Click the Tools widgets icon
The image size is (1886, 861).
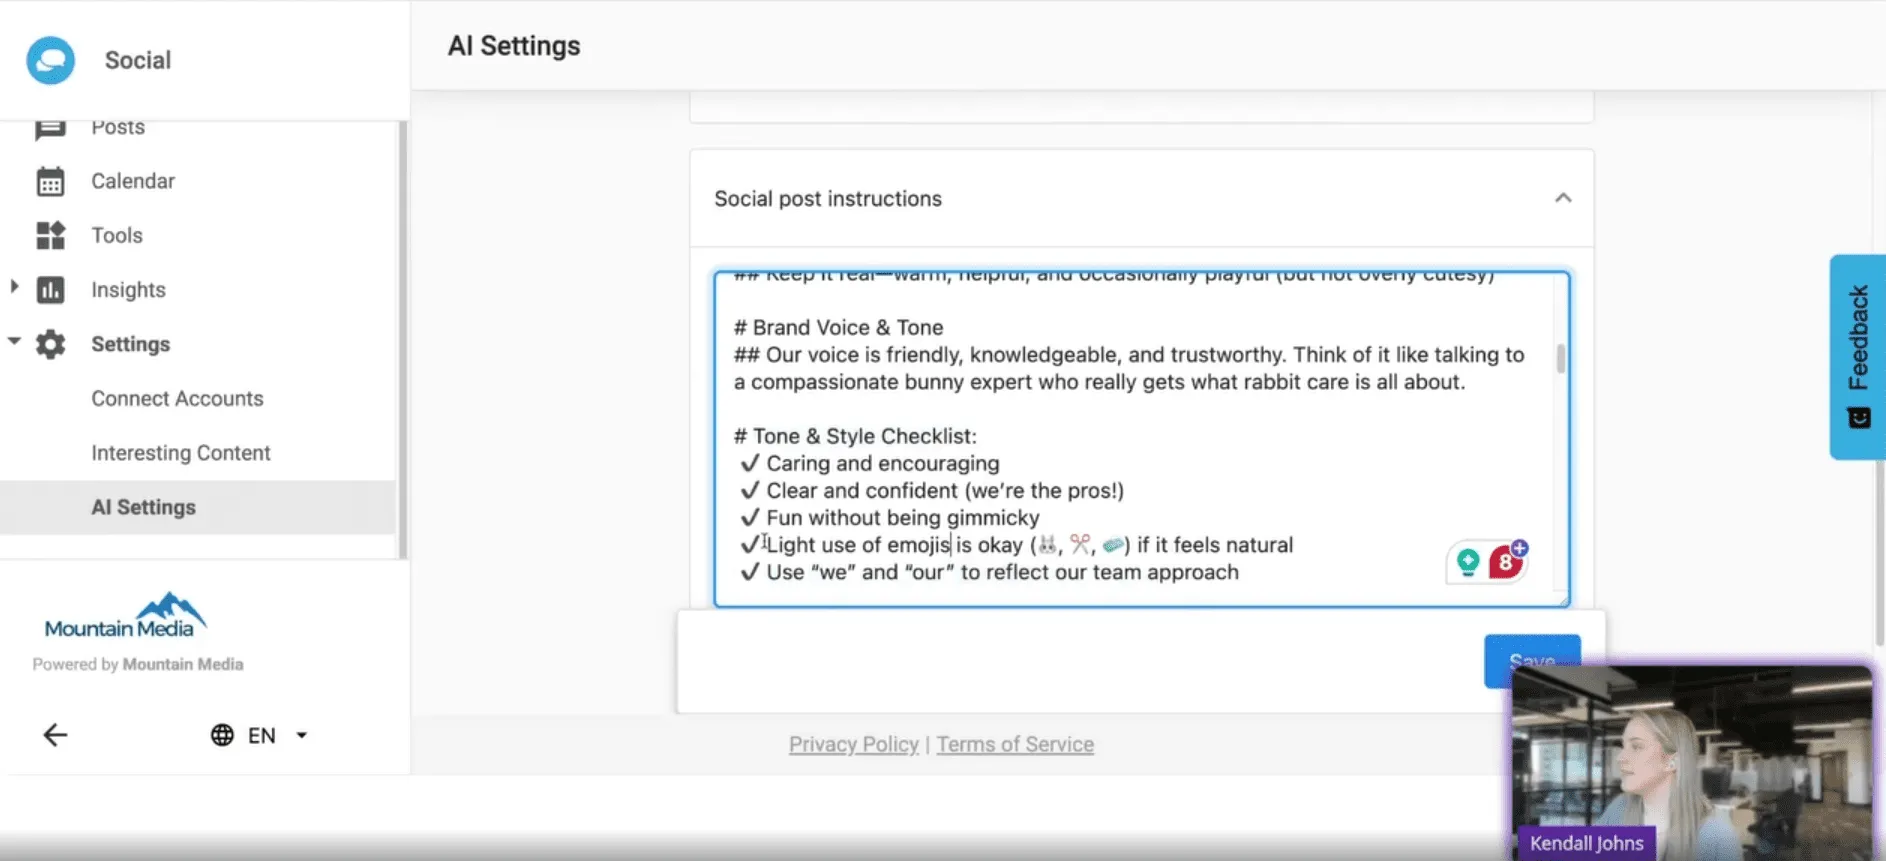[x=50, y=236]
